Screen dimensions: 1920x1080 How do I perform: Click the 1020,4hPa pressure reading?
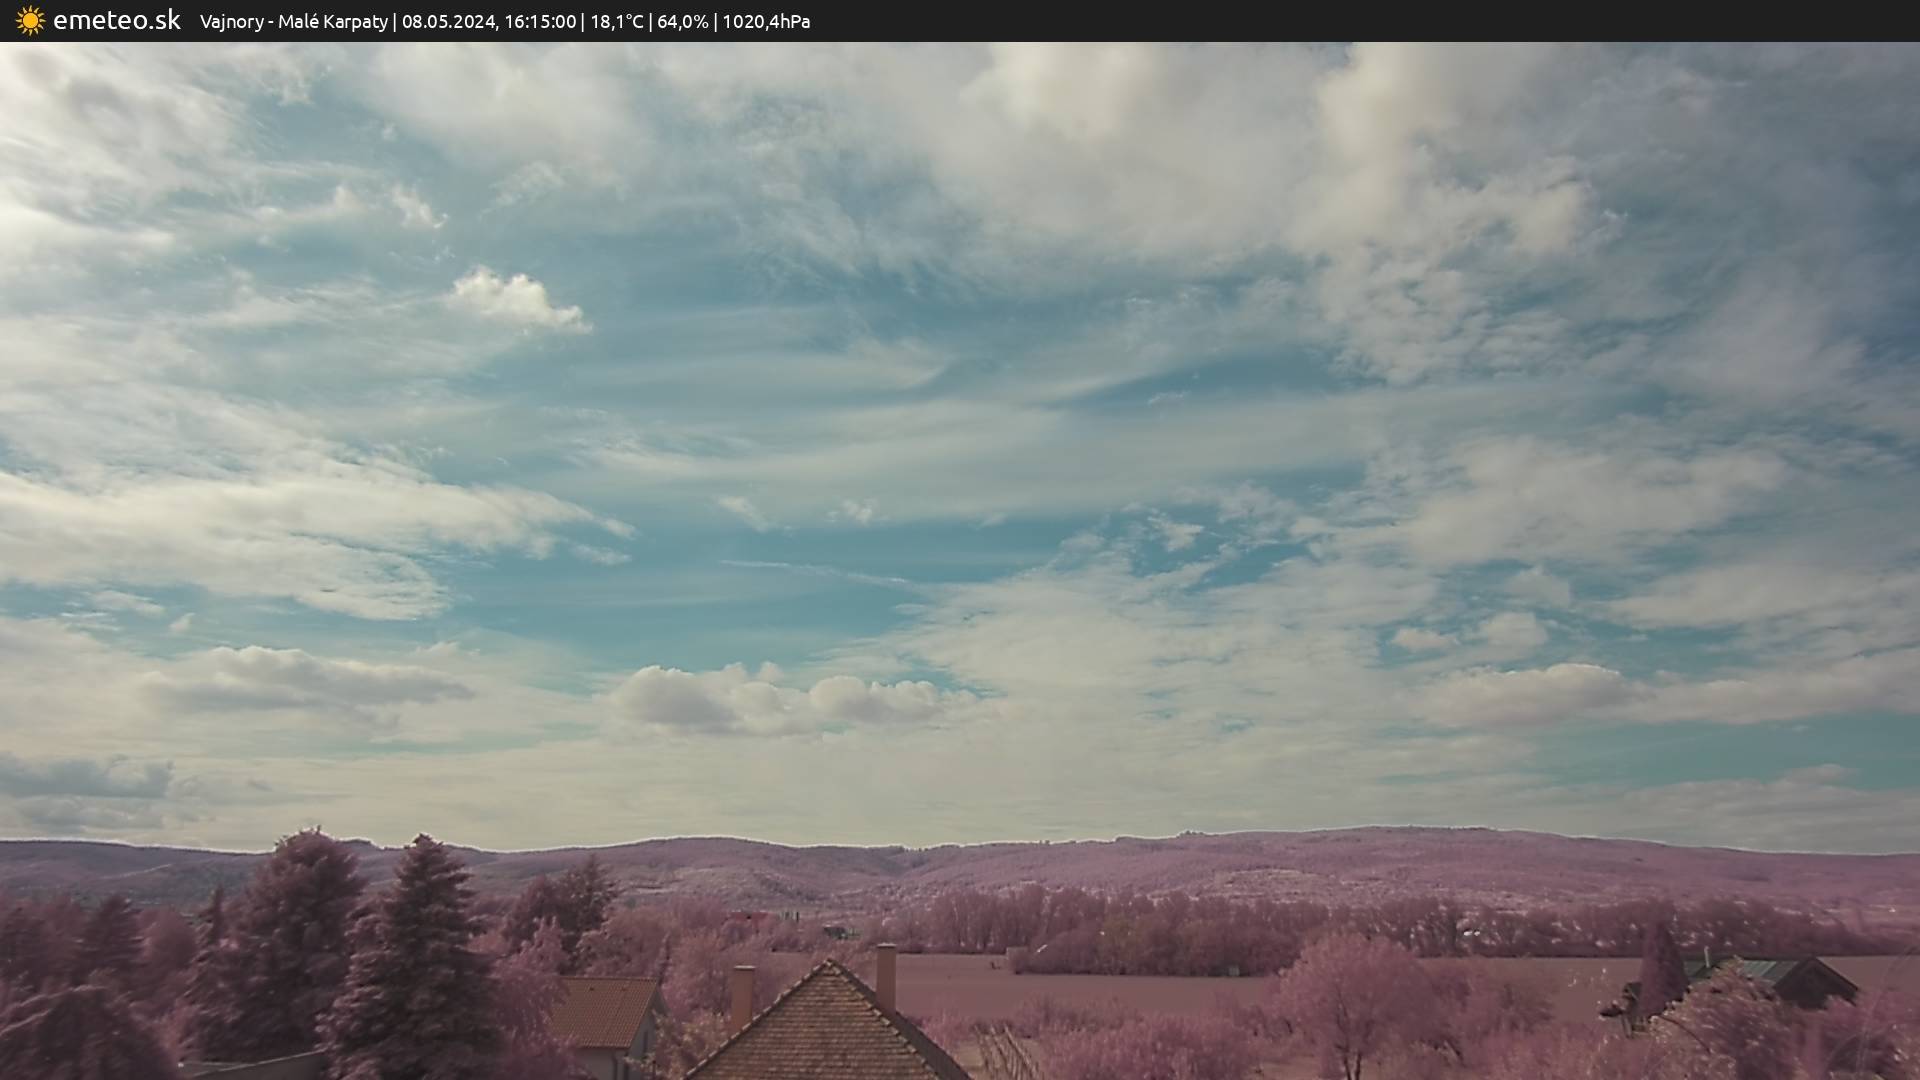(766, 22)
